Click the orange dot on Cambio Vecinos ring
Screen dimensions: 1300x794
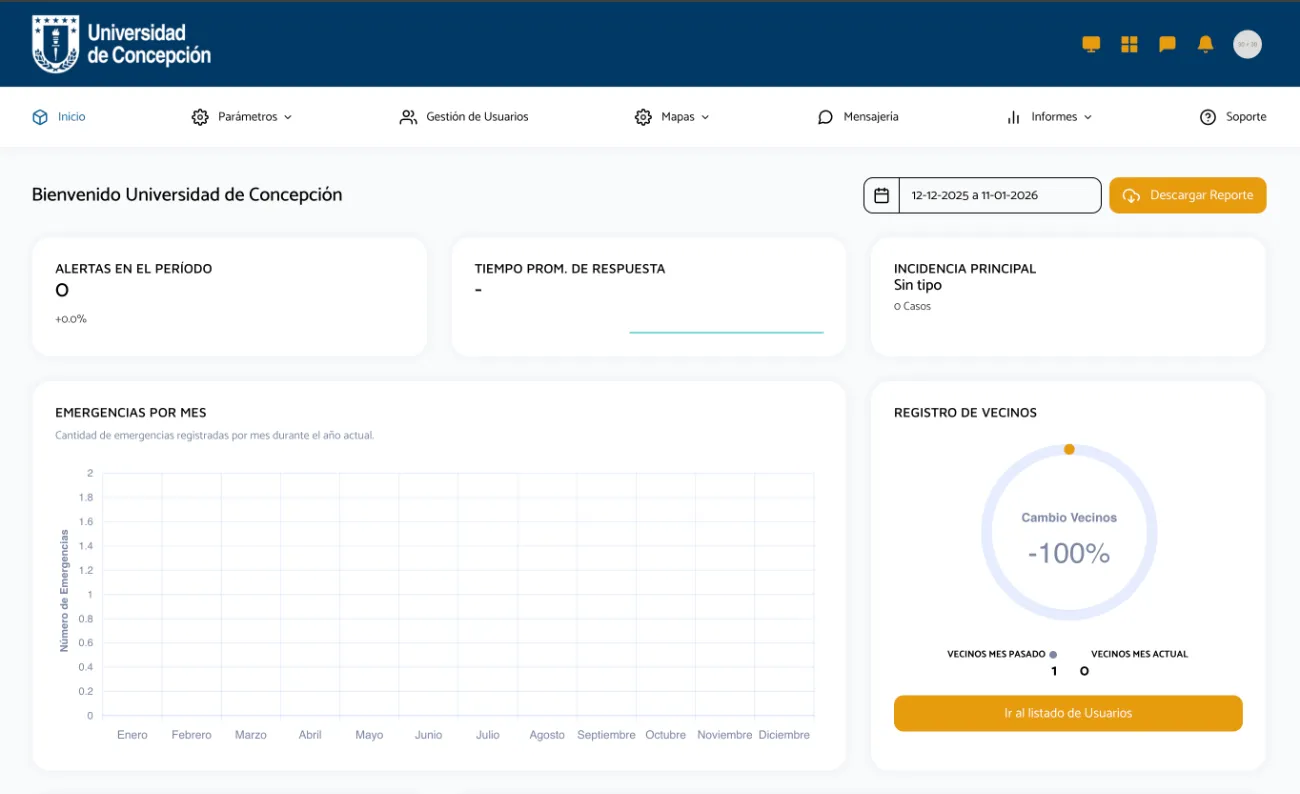(1069, 450)
